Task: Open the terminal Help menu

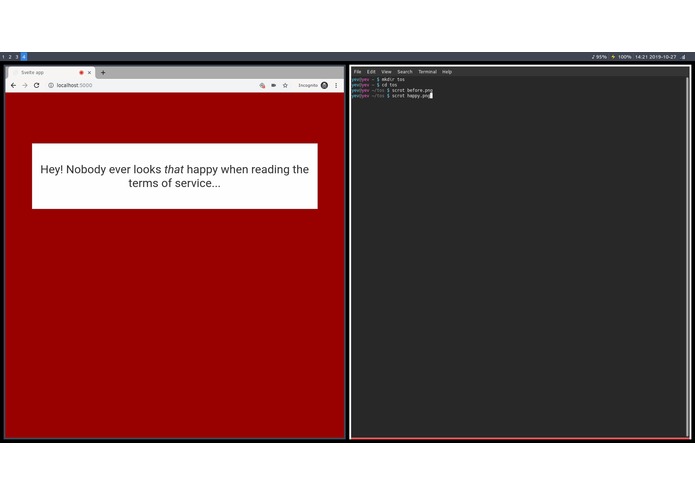Action: tap(447, 72)
